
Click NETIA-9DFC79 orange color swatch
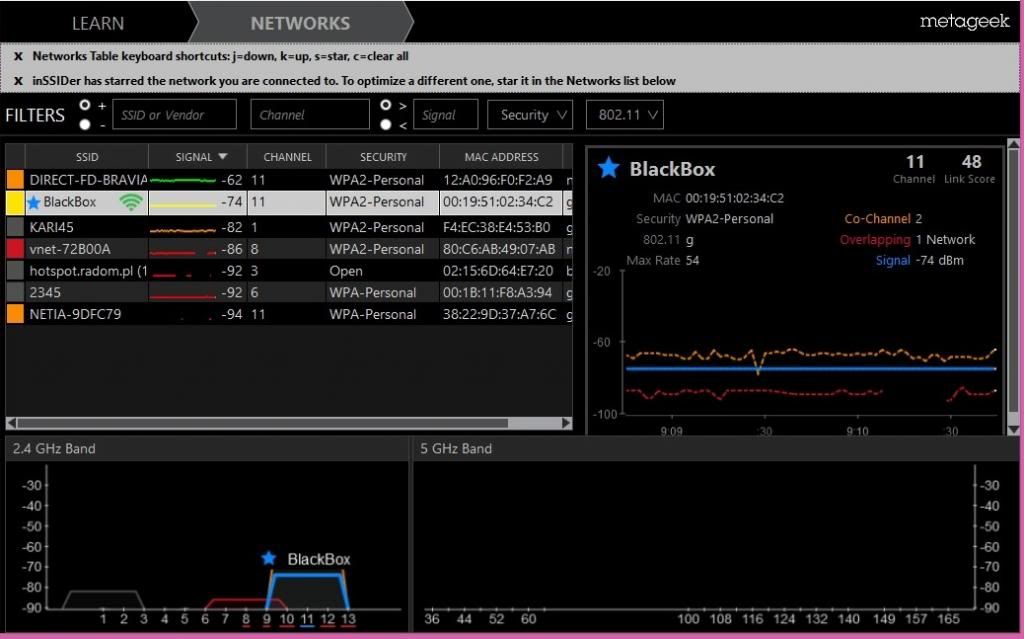15,314
